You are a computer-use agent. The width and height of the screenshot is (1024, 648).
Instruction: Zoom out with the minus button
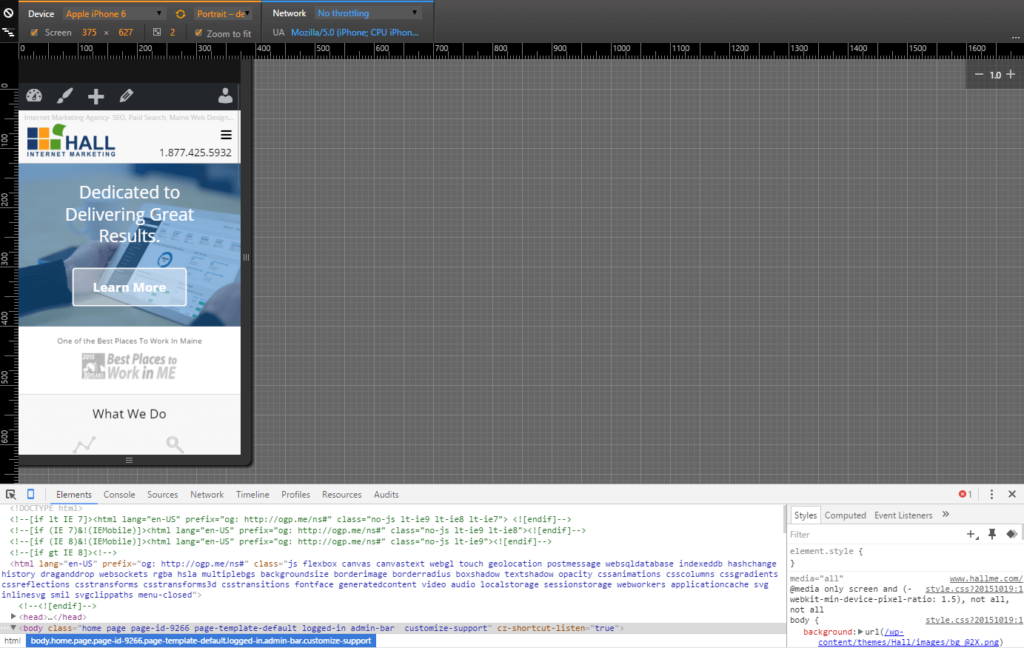(x=979, y=74)
